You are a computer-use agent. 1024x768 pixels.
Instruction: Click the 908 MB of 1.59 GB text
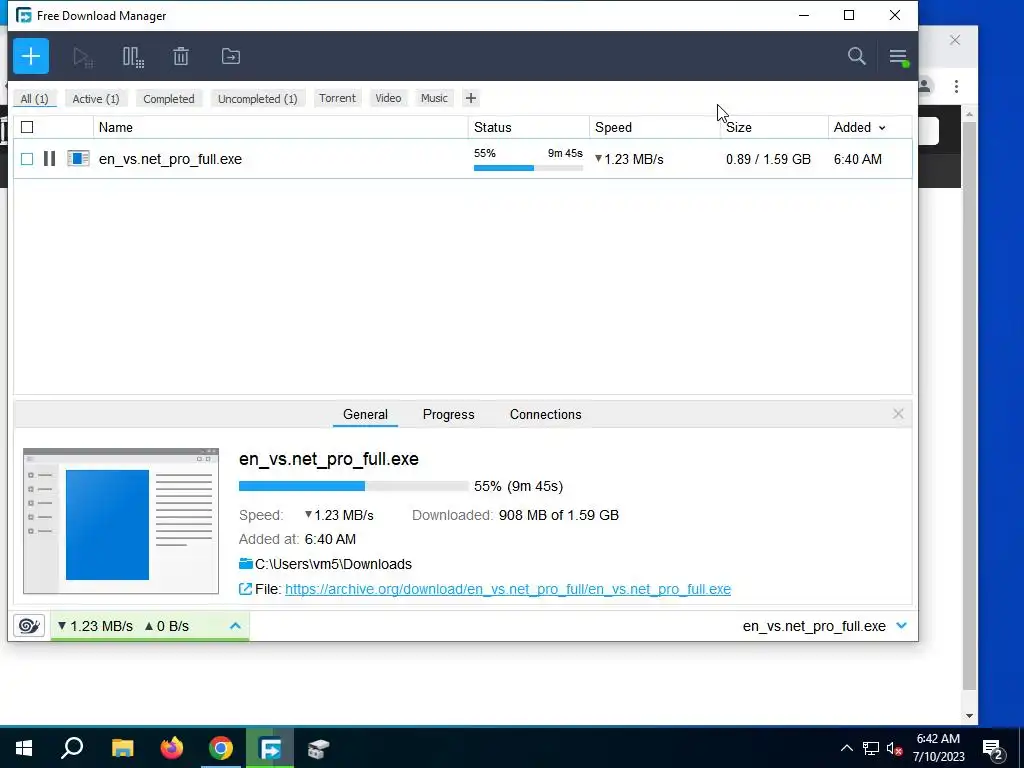click(558, 515)
